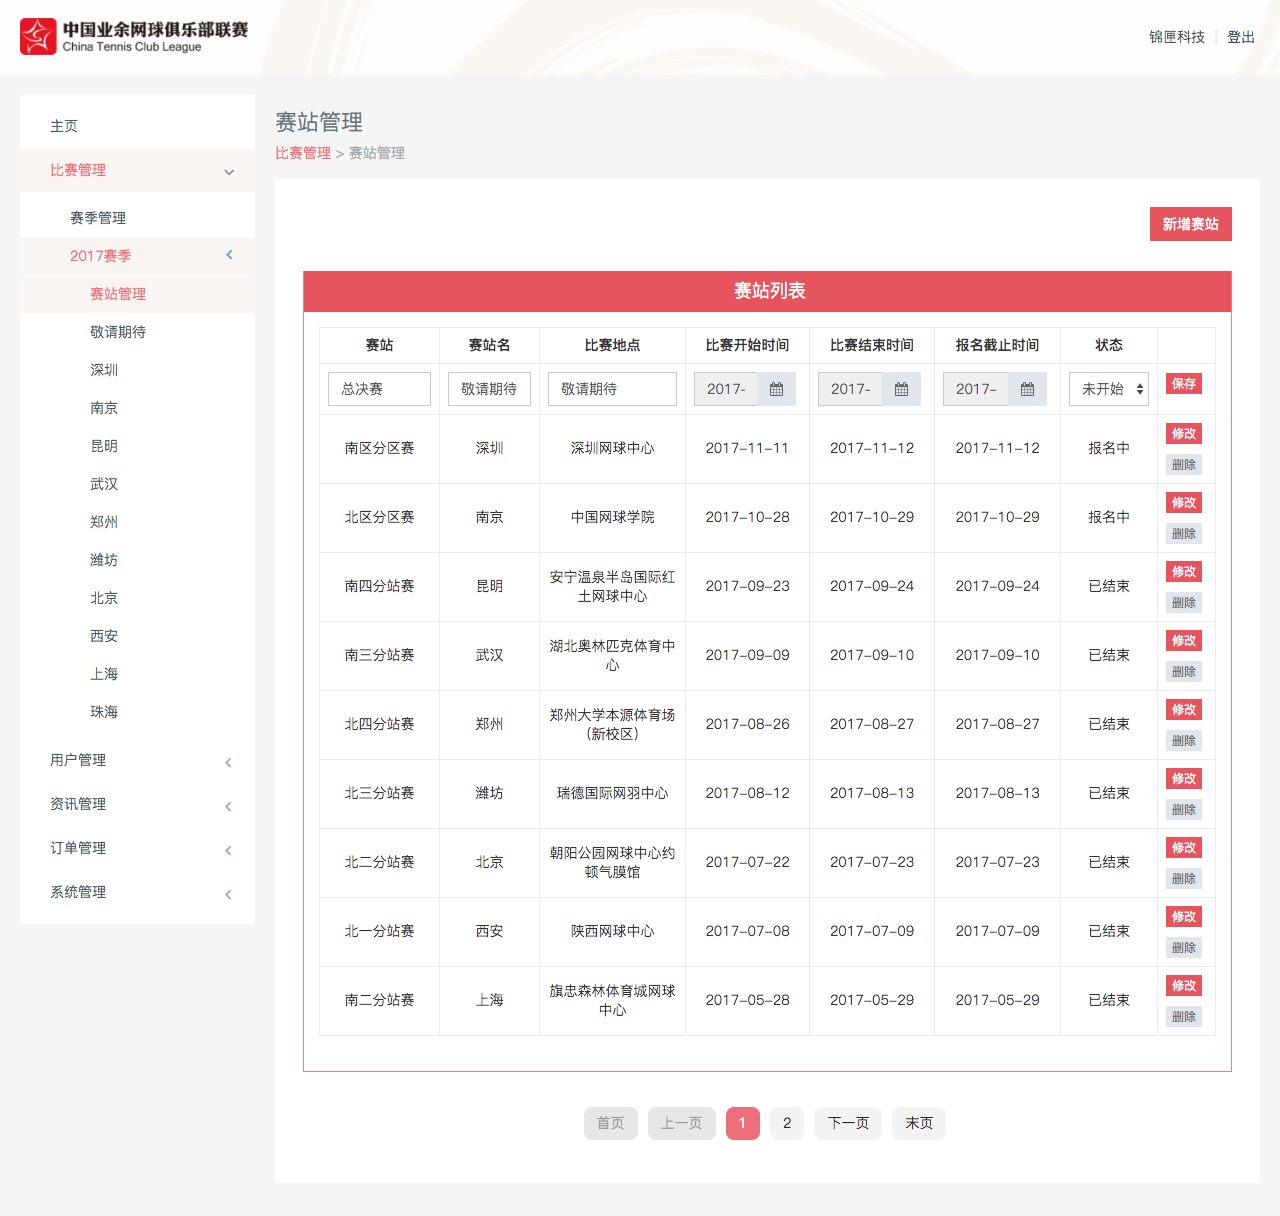1280x1216 pixels.
Task: Open calendar picker for registration deadline
Action: pos(1027,389)
